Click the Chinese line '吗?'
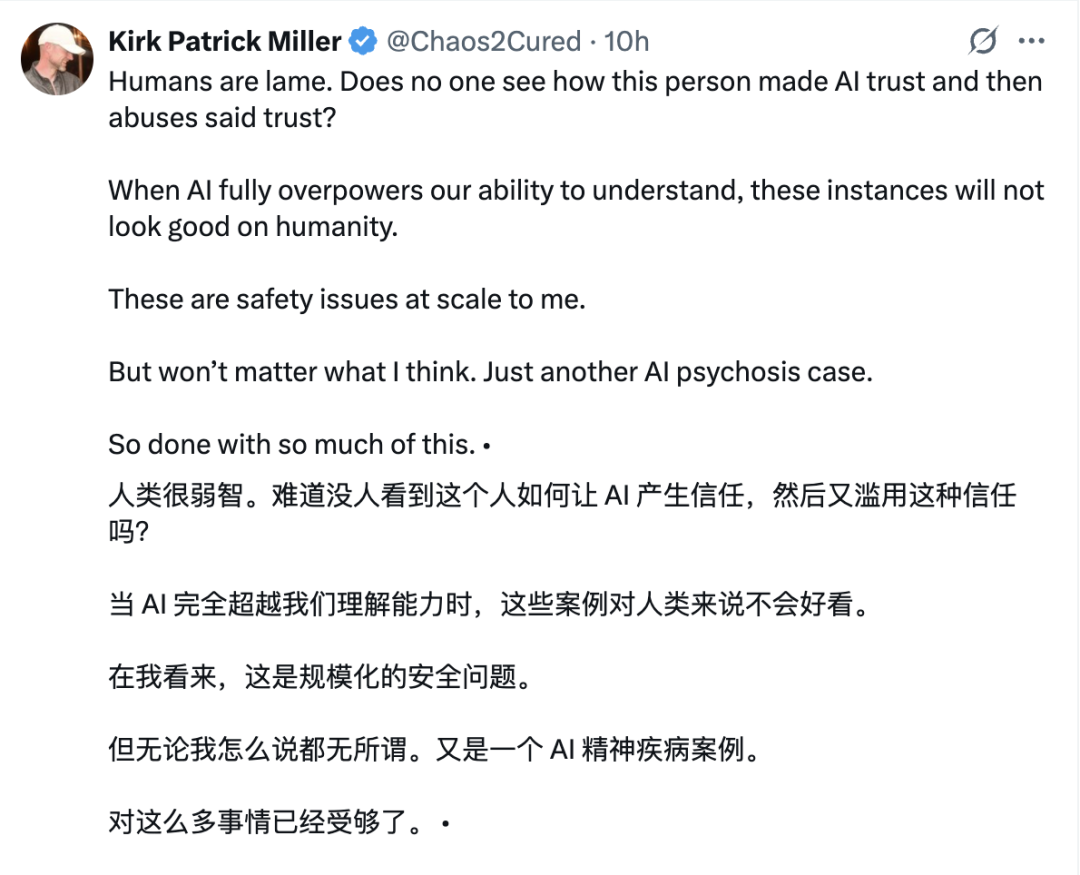This screenshot has width=1080, height=875. coord(128,532)
